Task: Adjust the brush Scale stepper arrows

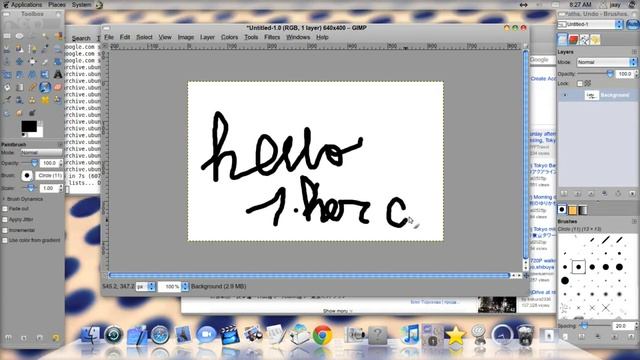Action: pyautogui.click(x=61, y=188)
